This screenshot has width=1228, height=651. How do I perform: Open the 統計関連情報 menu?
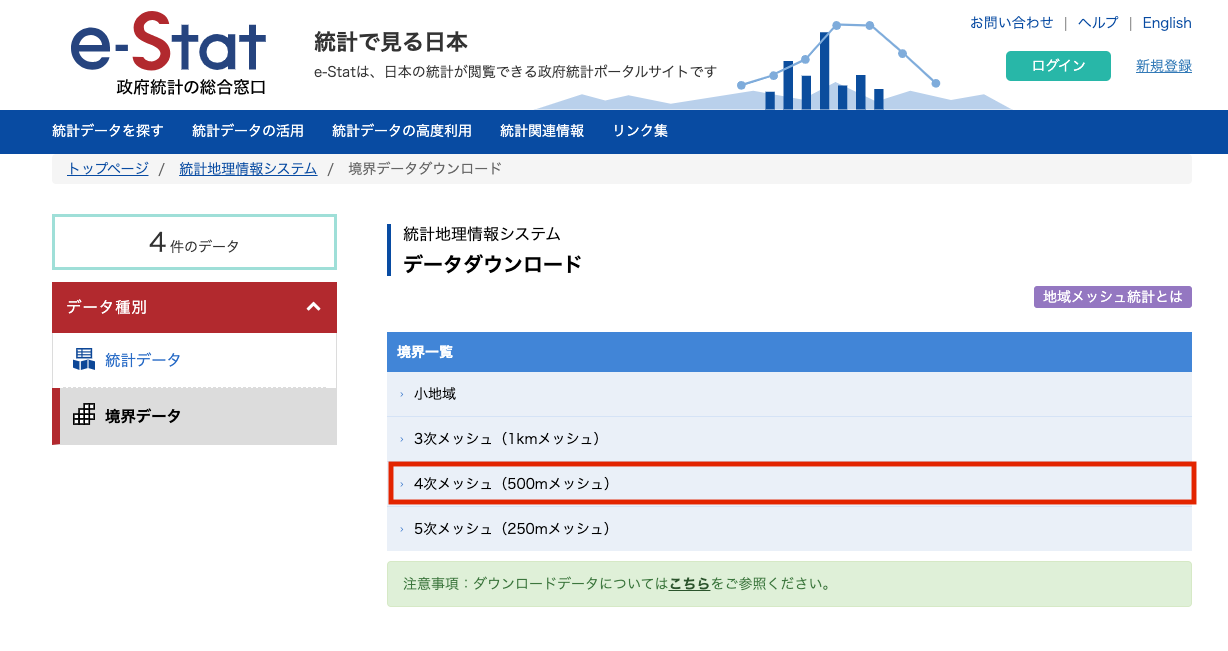pos(540,131)
